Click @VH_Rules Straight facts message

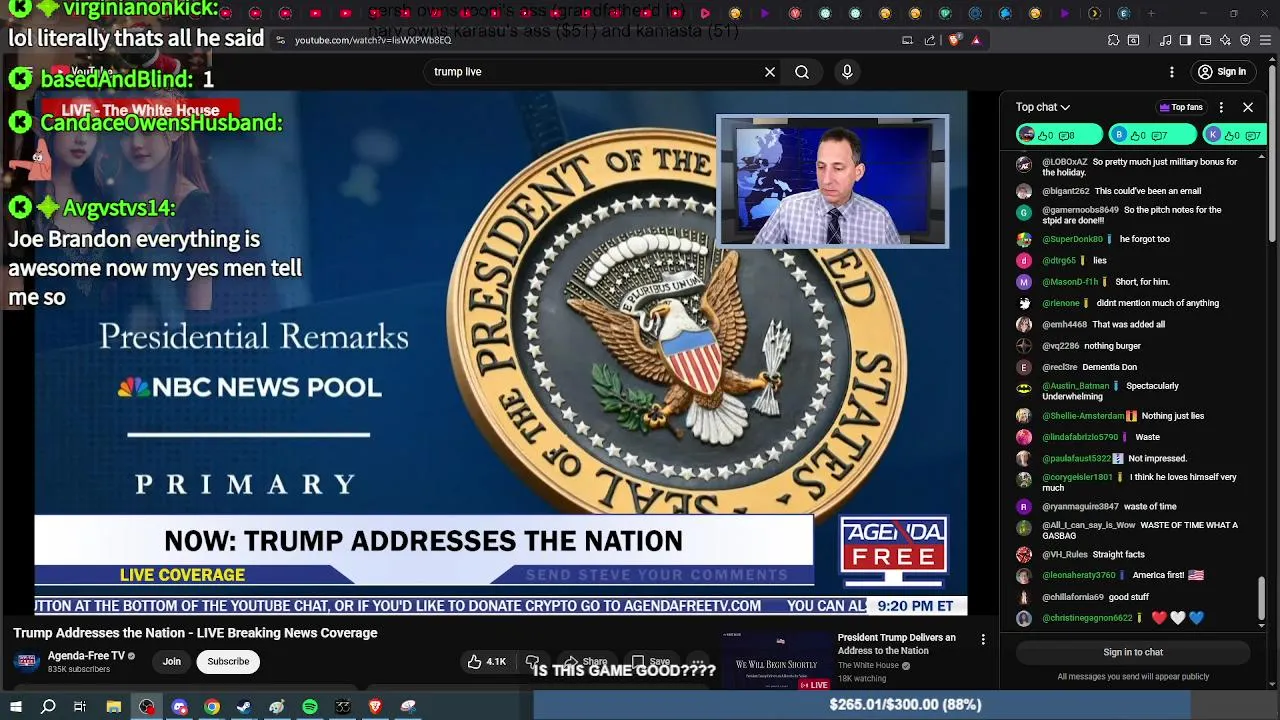click(1134, 554)
